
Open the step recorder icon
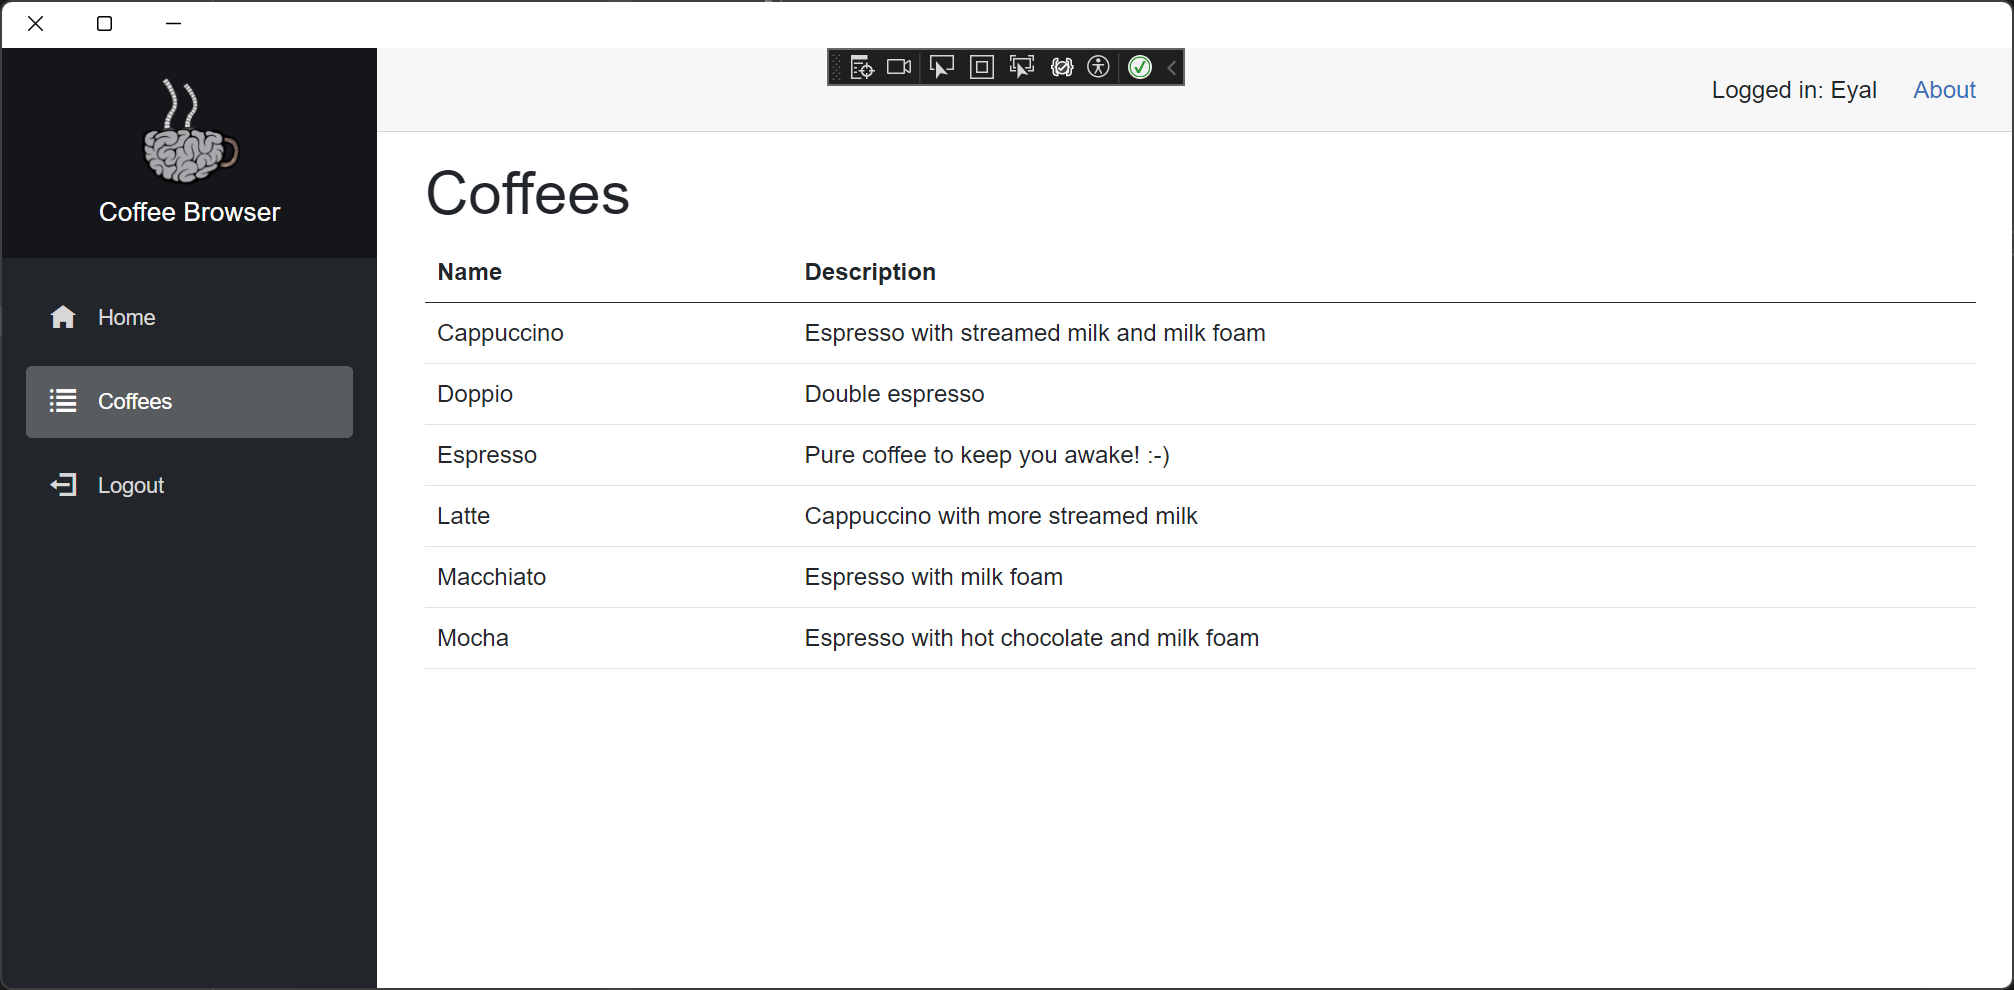click(862, 67)
